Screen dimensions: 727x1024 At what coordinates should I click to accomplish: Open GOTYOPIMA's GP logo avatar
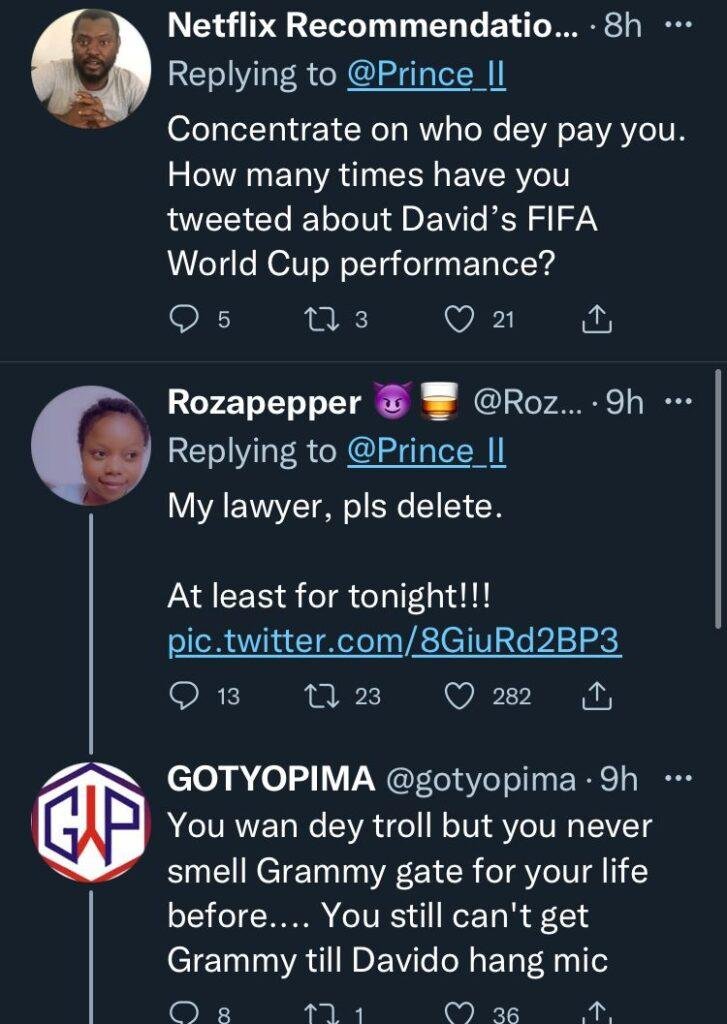pyautogui.click(x=91, y=823)
